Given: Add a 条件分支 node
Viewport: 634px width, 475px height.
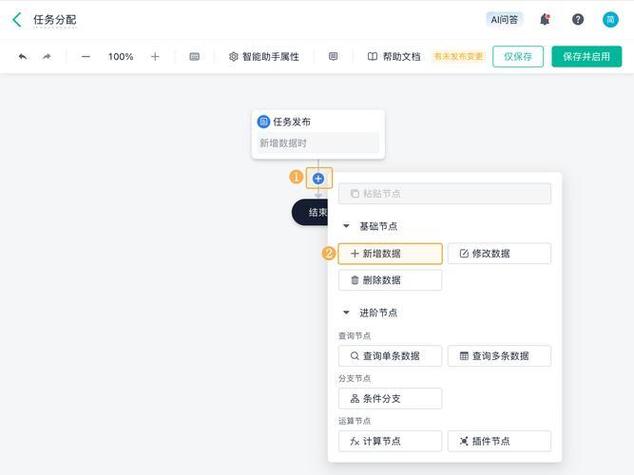Looking at the screenshot, I should tap(390, 399).
